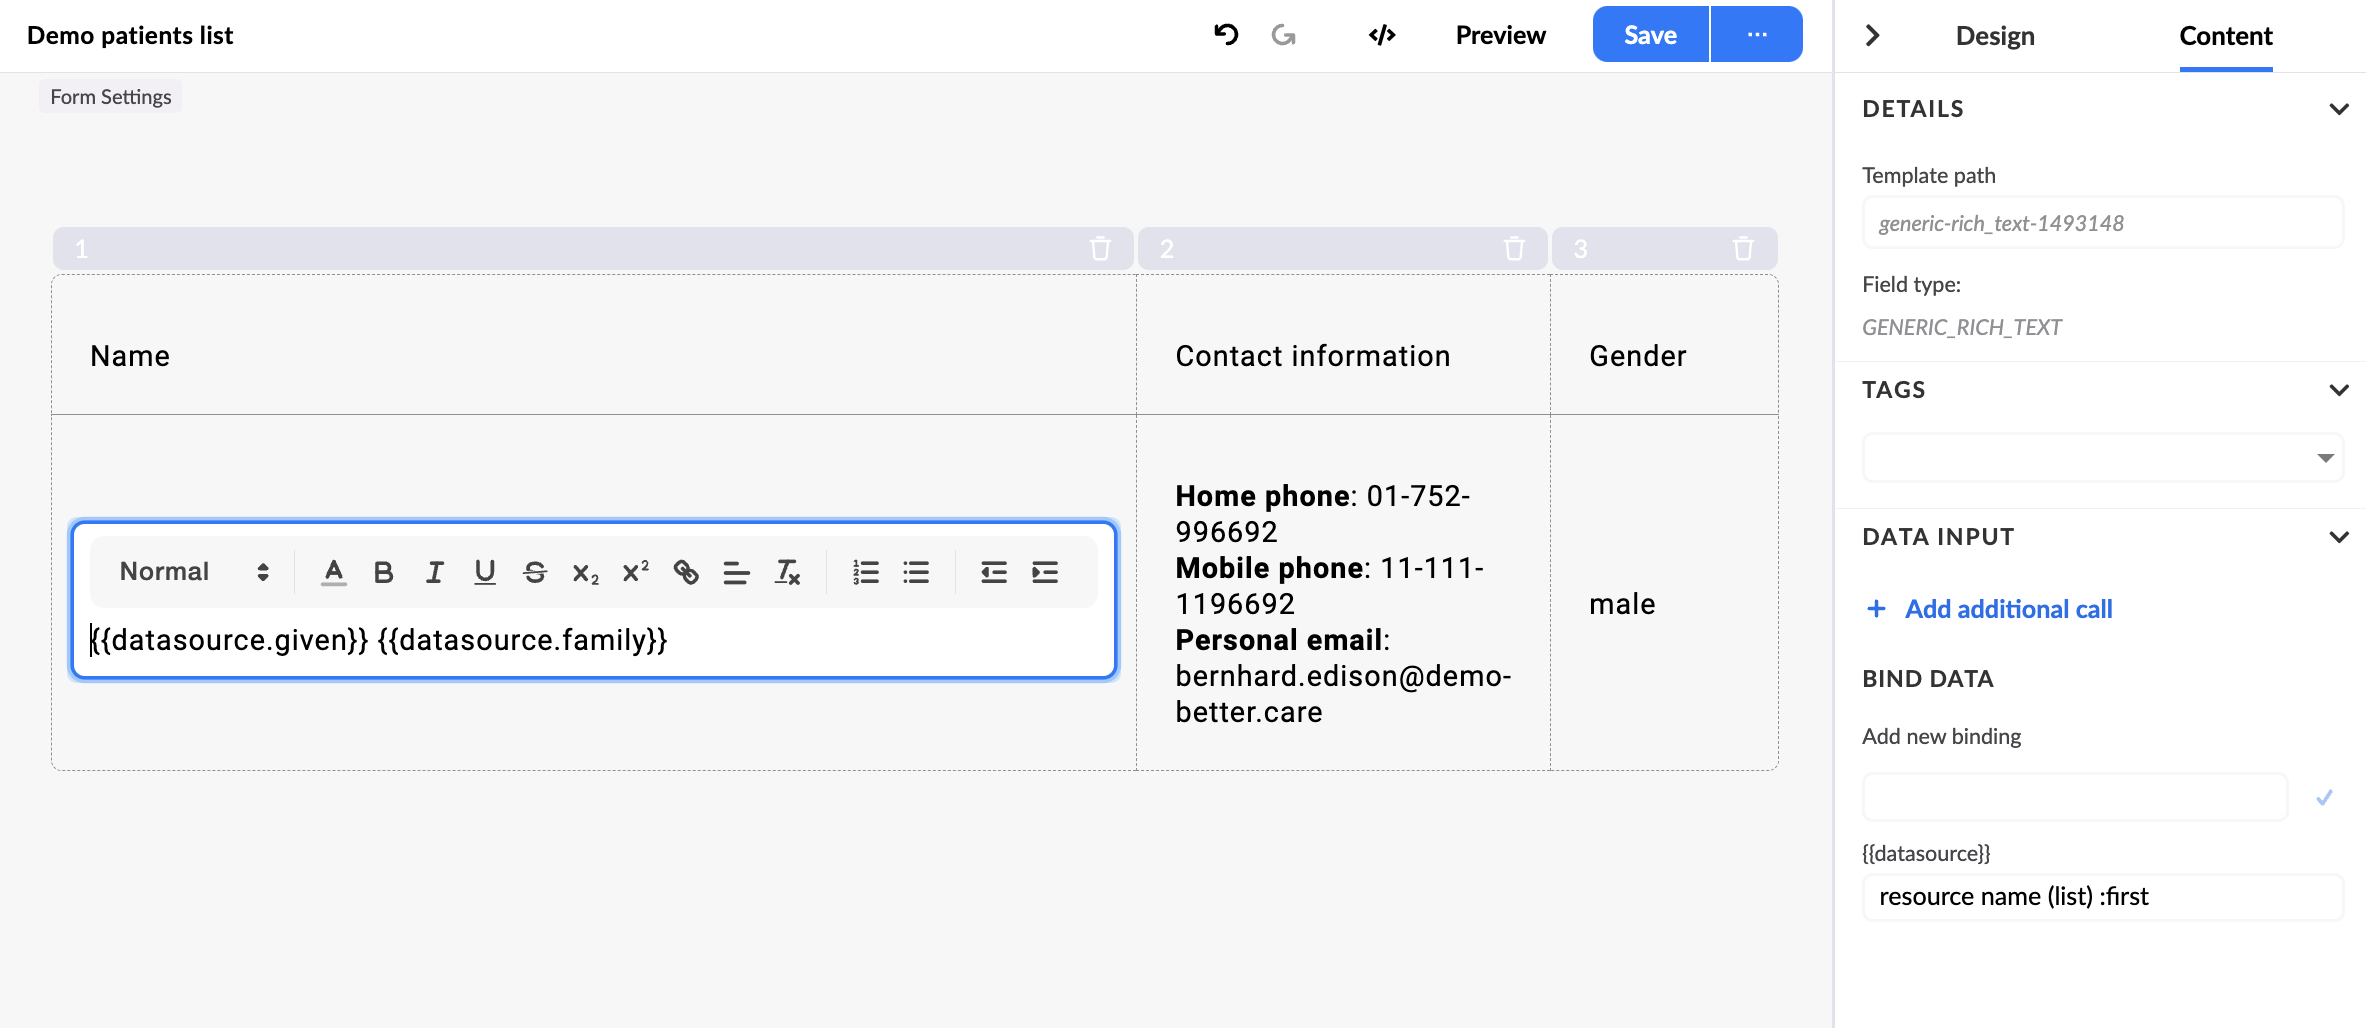Insert a hyperlink

(686, 572)
